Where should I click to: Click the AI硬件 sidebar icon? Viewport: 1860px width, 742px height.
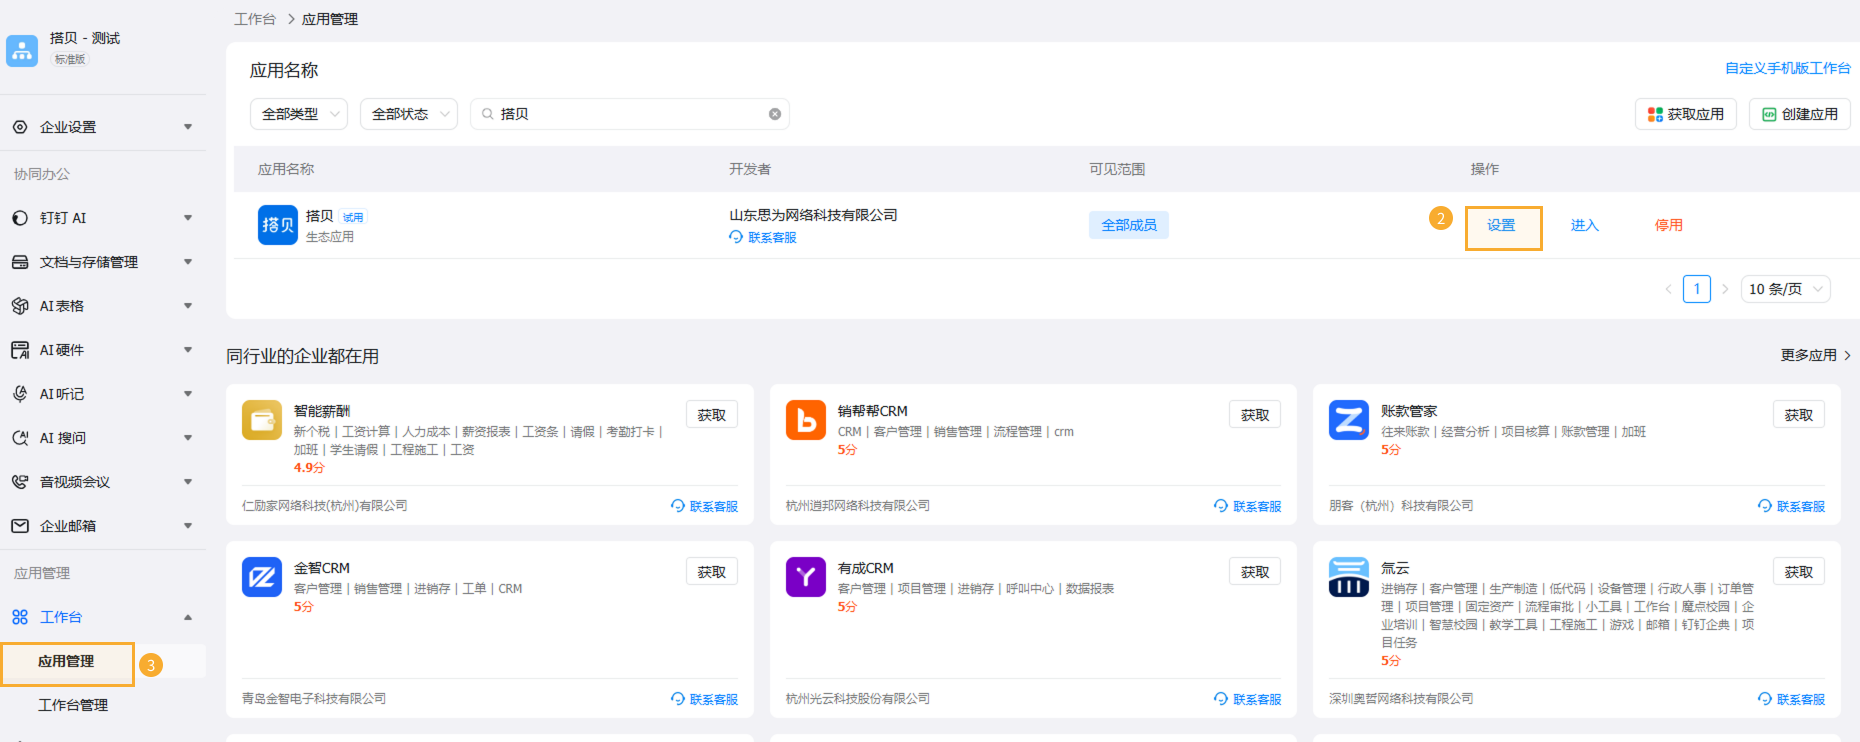(x=20, y=350)
